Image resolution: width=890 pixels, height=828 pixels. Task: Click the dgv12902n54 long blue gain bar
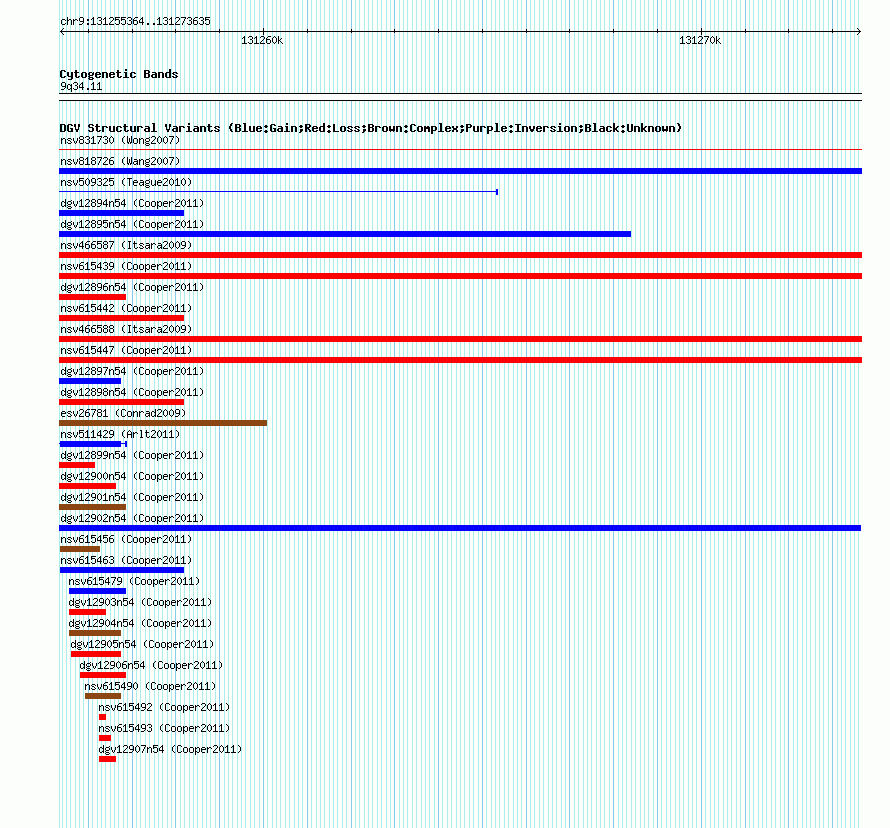[460, 528]
